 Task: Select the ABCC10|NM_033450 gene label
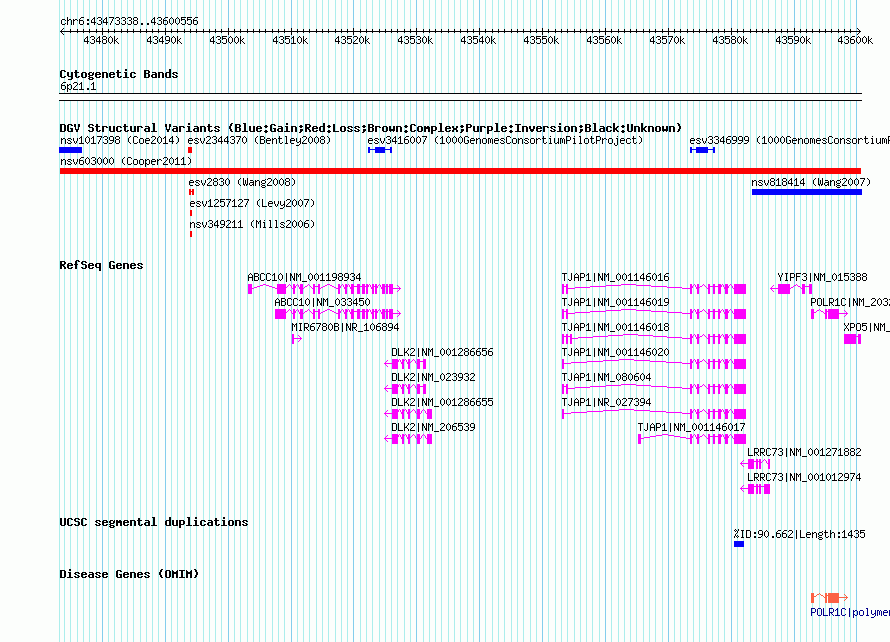(322, 303)
